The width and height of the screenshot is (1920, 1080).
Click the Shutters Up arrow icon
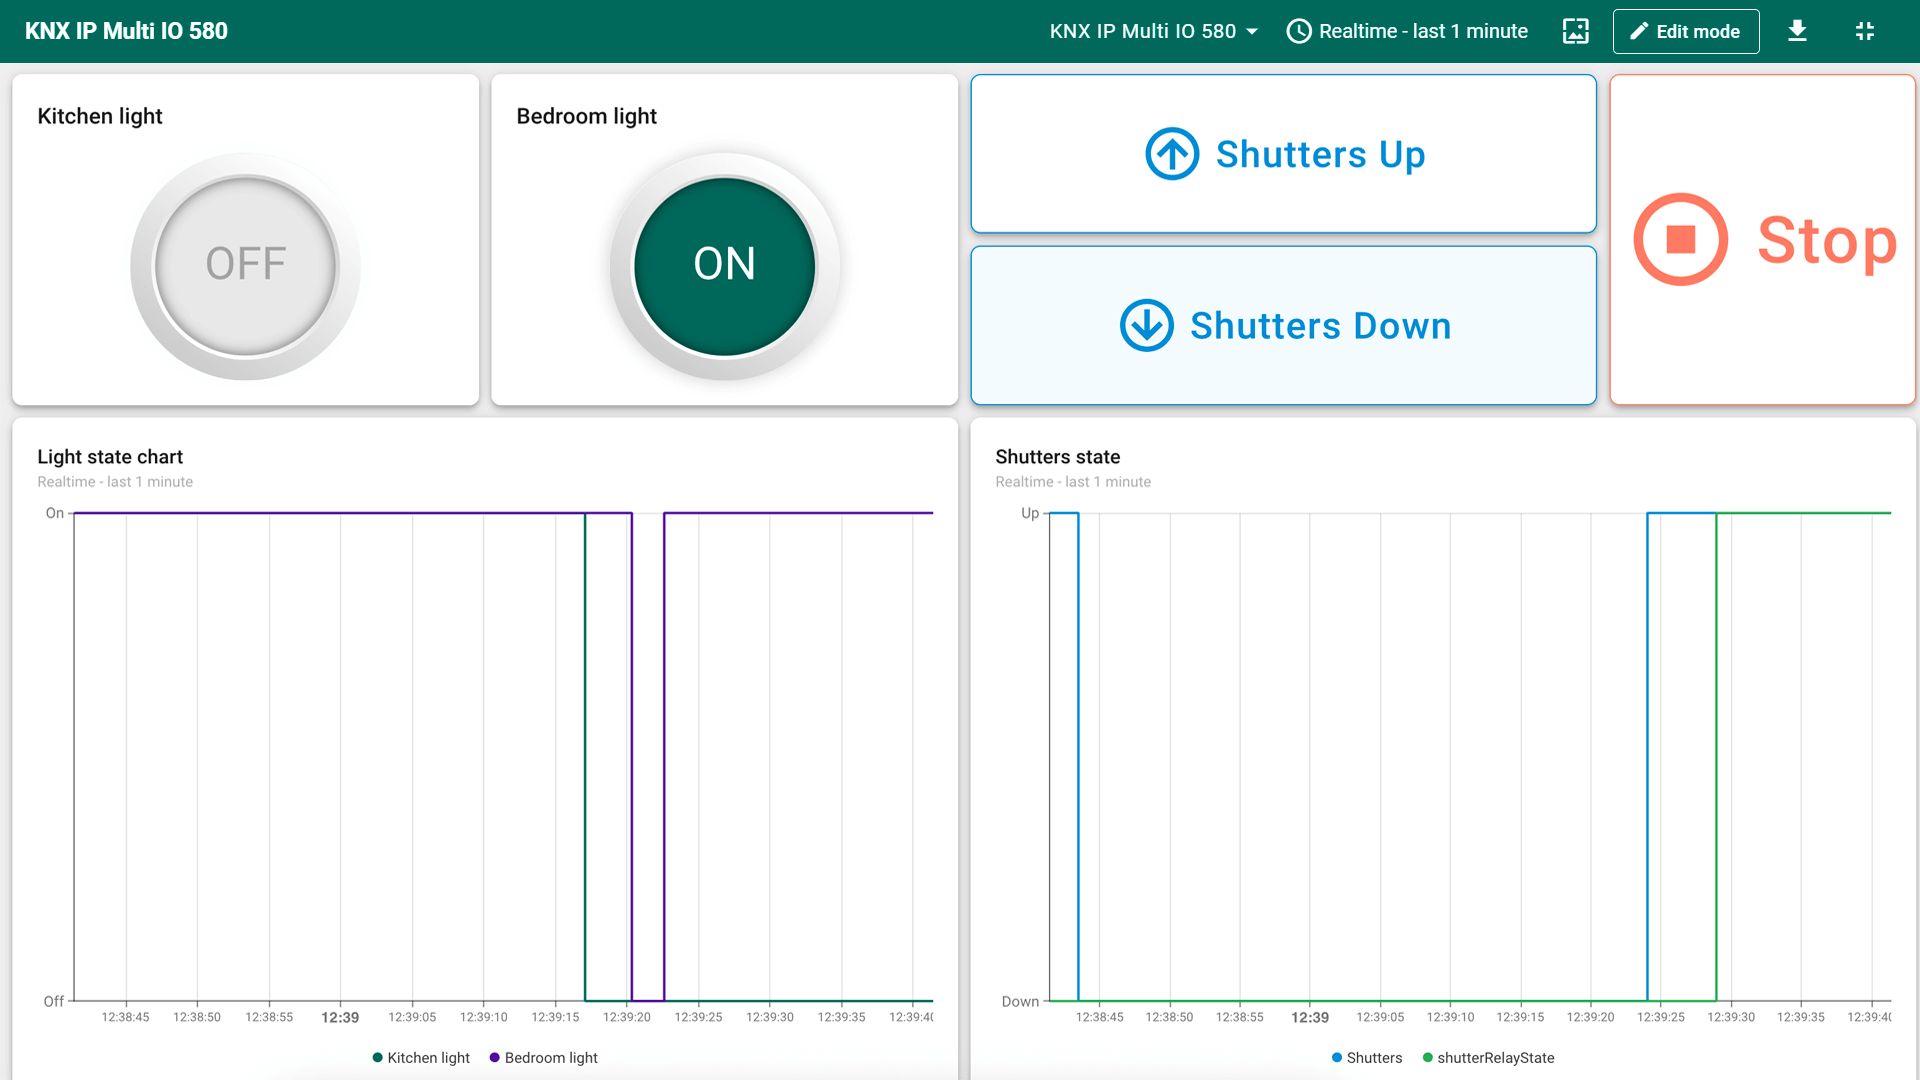(x=1172, y=154)
